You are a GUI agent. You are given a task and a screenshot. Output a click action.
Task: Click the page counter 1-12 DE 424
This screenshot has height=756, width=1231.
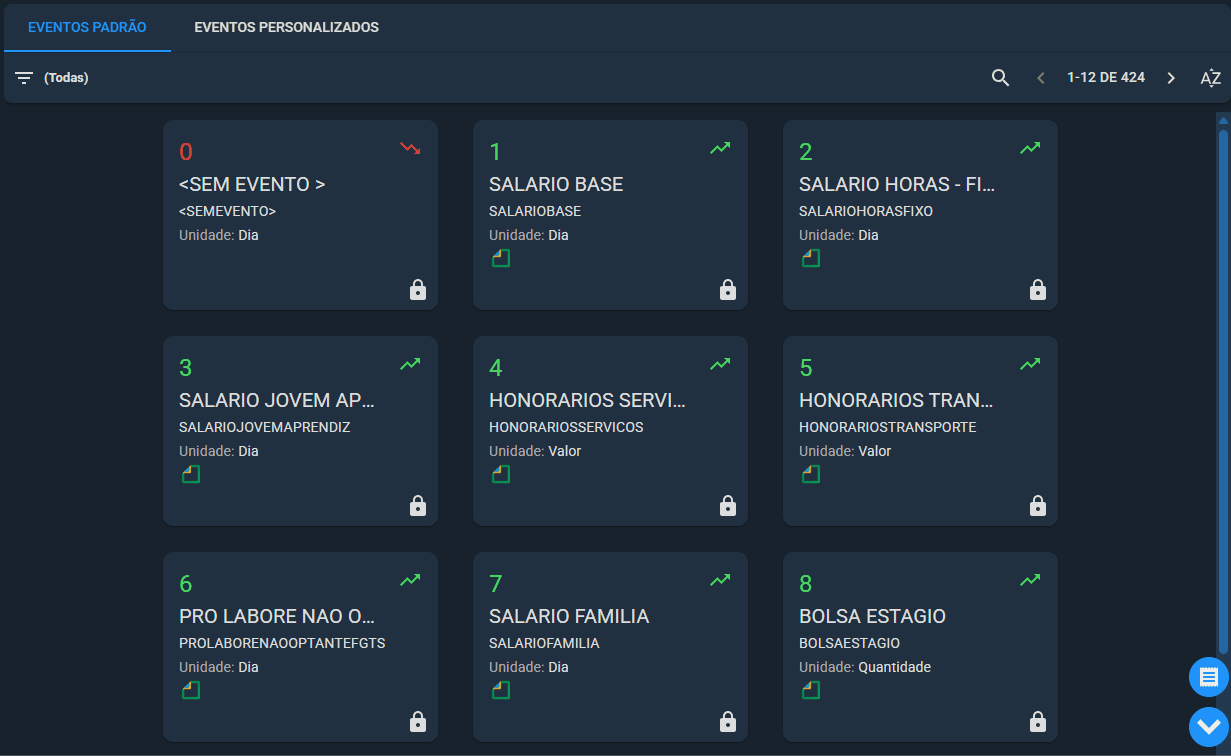pos(1106,78)
